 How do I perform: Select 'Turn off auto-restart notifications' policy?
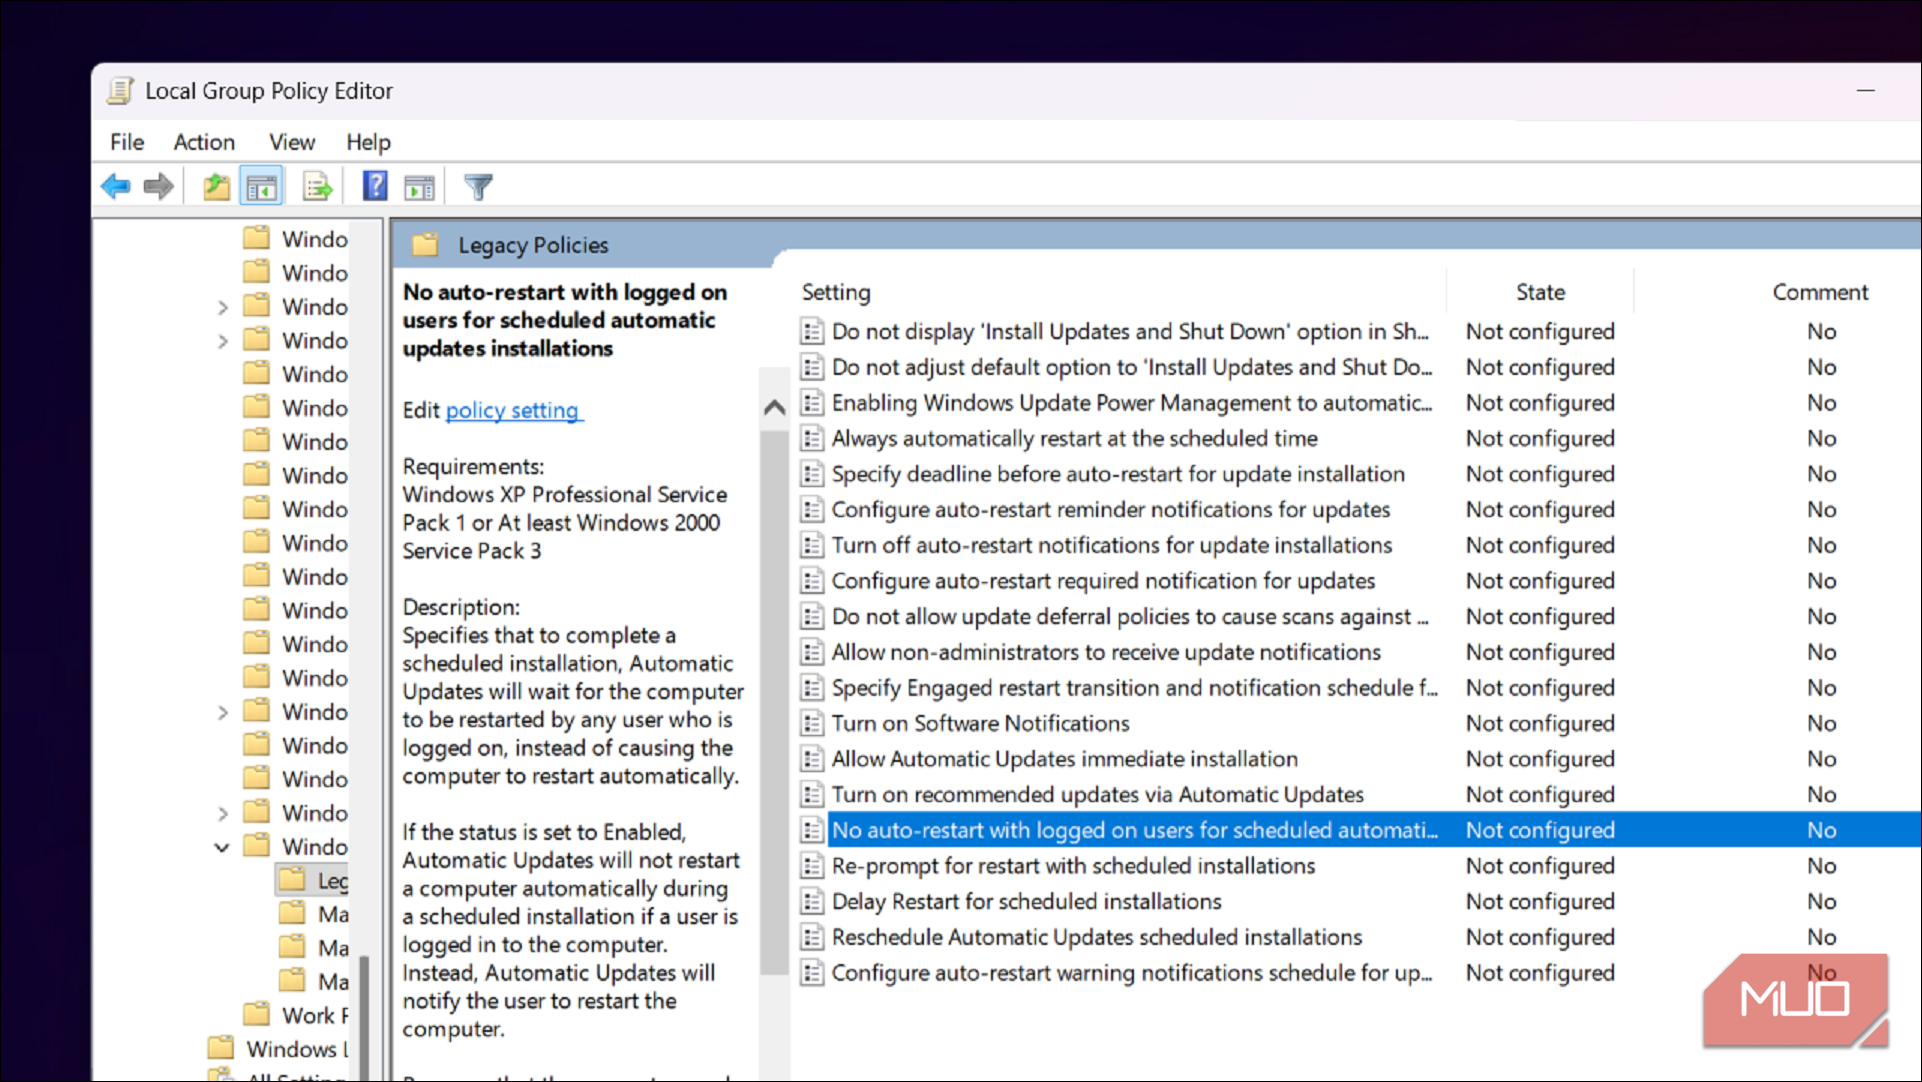tap(1112, 545)
